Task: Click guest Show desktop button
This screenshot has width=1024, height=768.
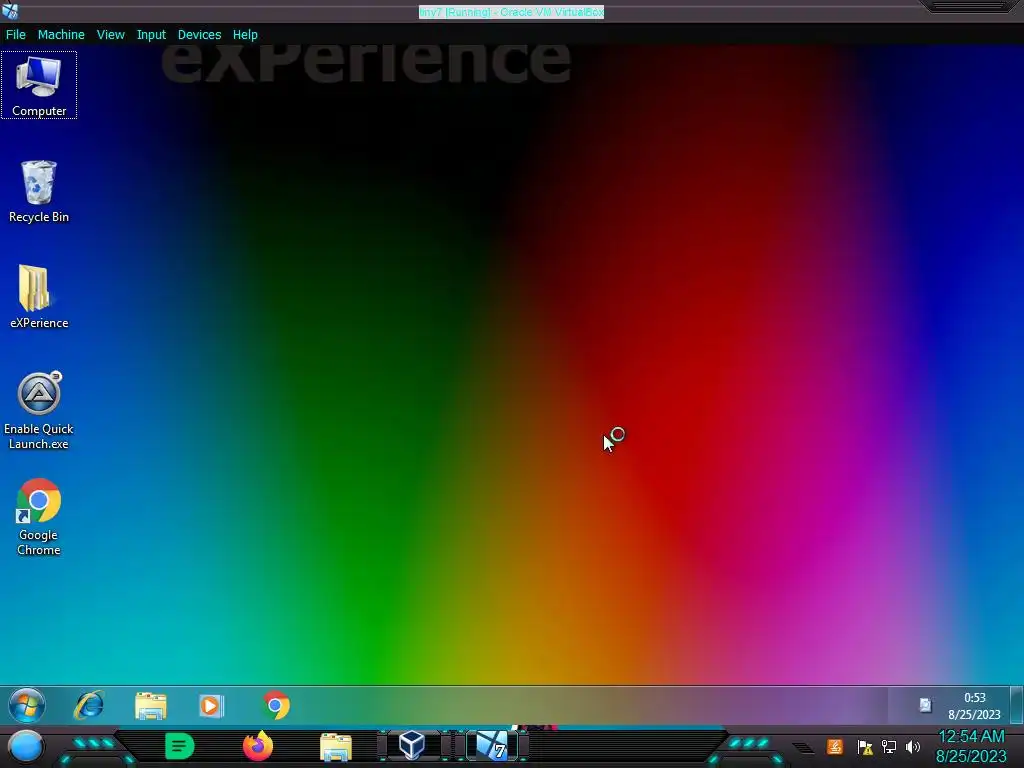Action: pyautogui.click(x=1017, y=705)
